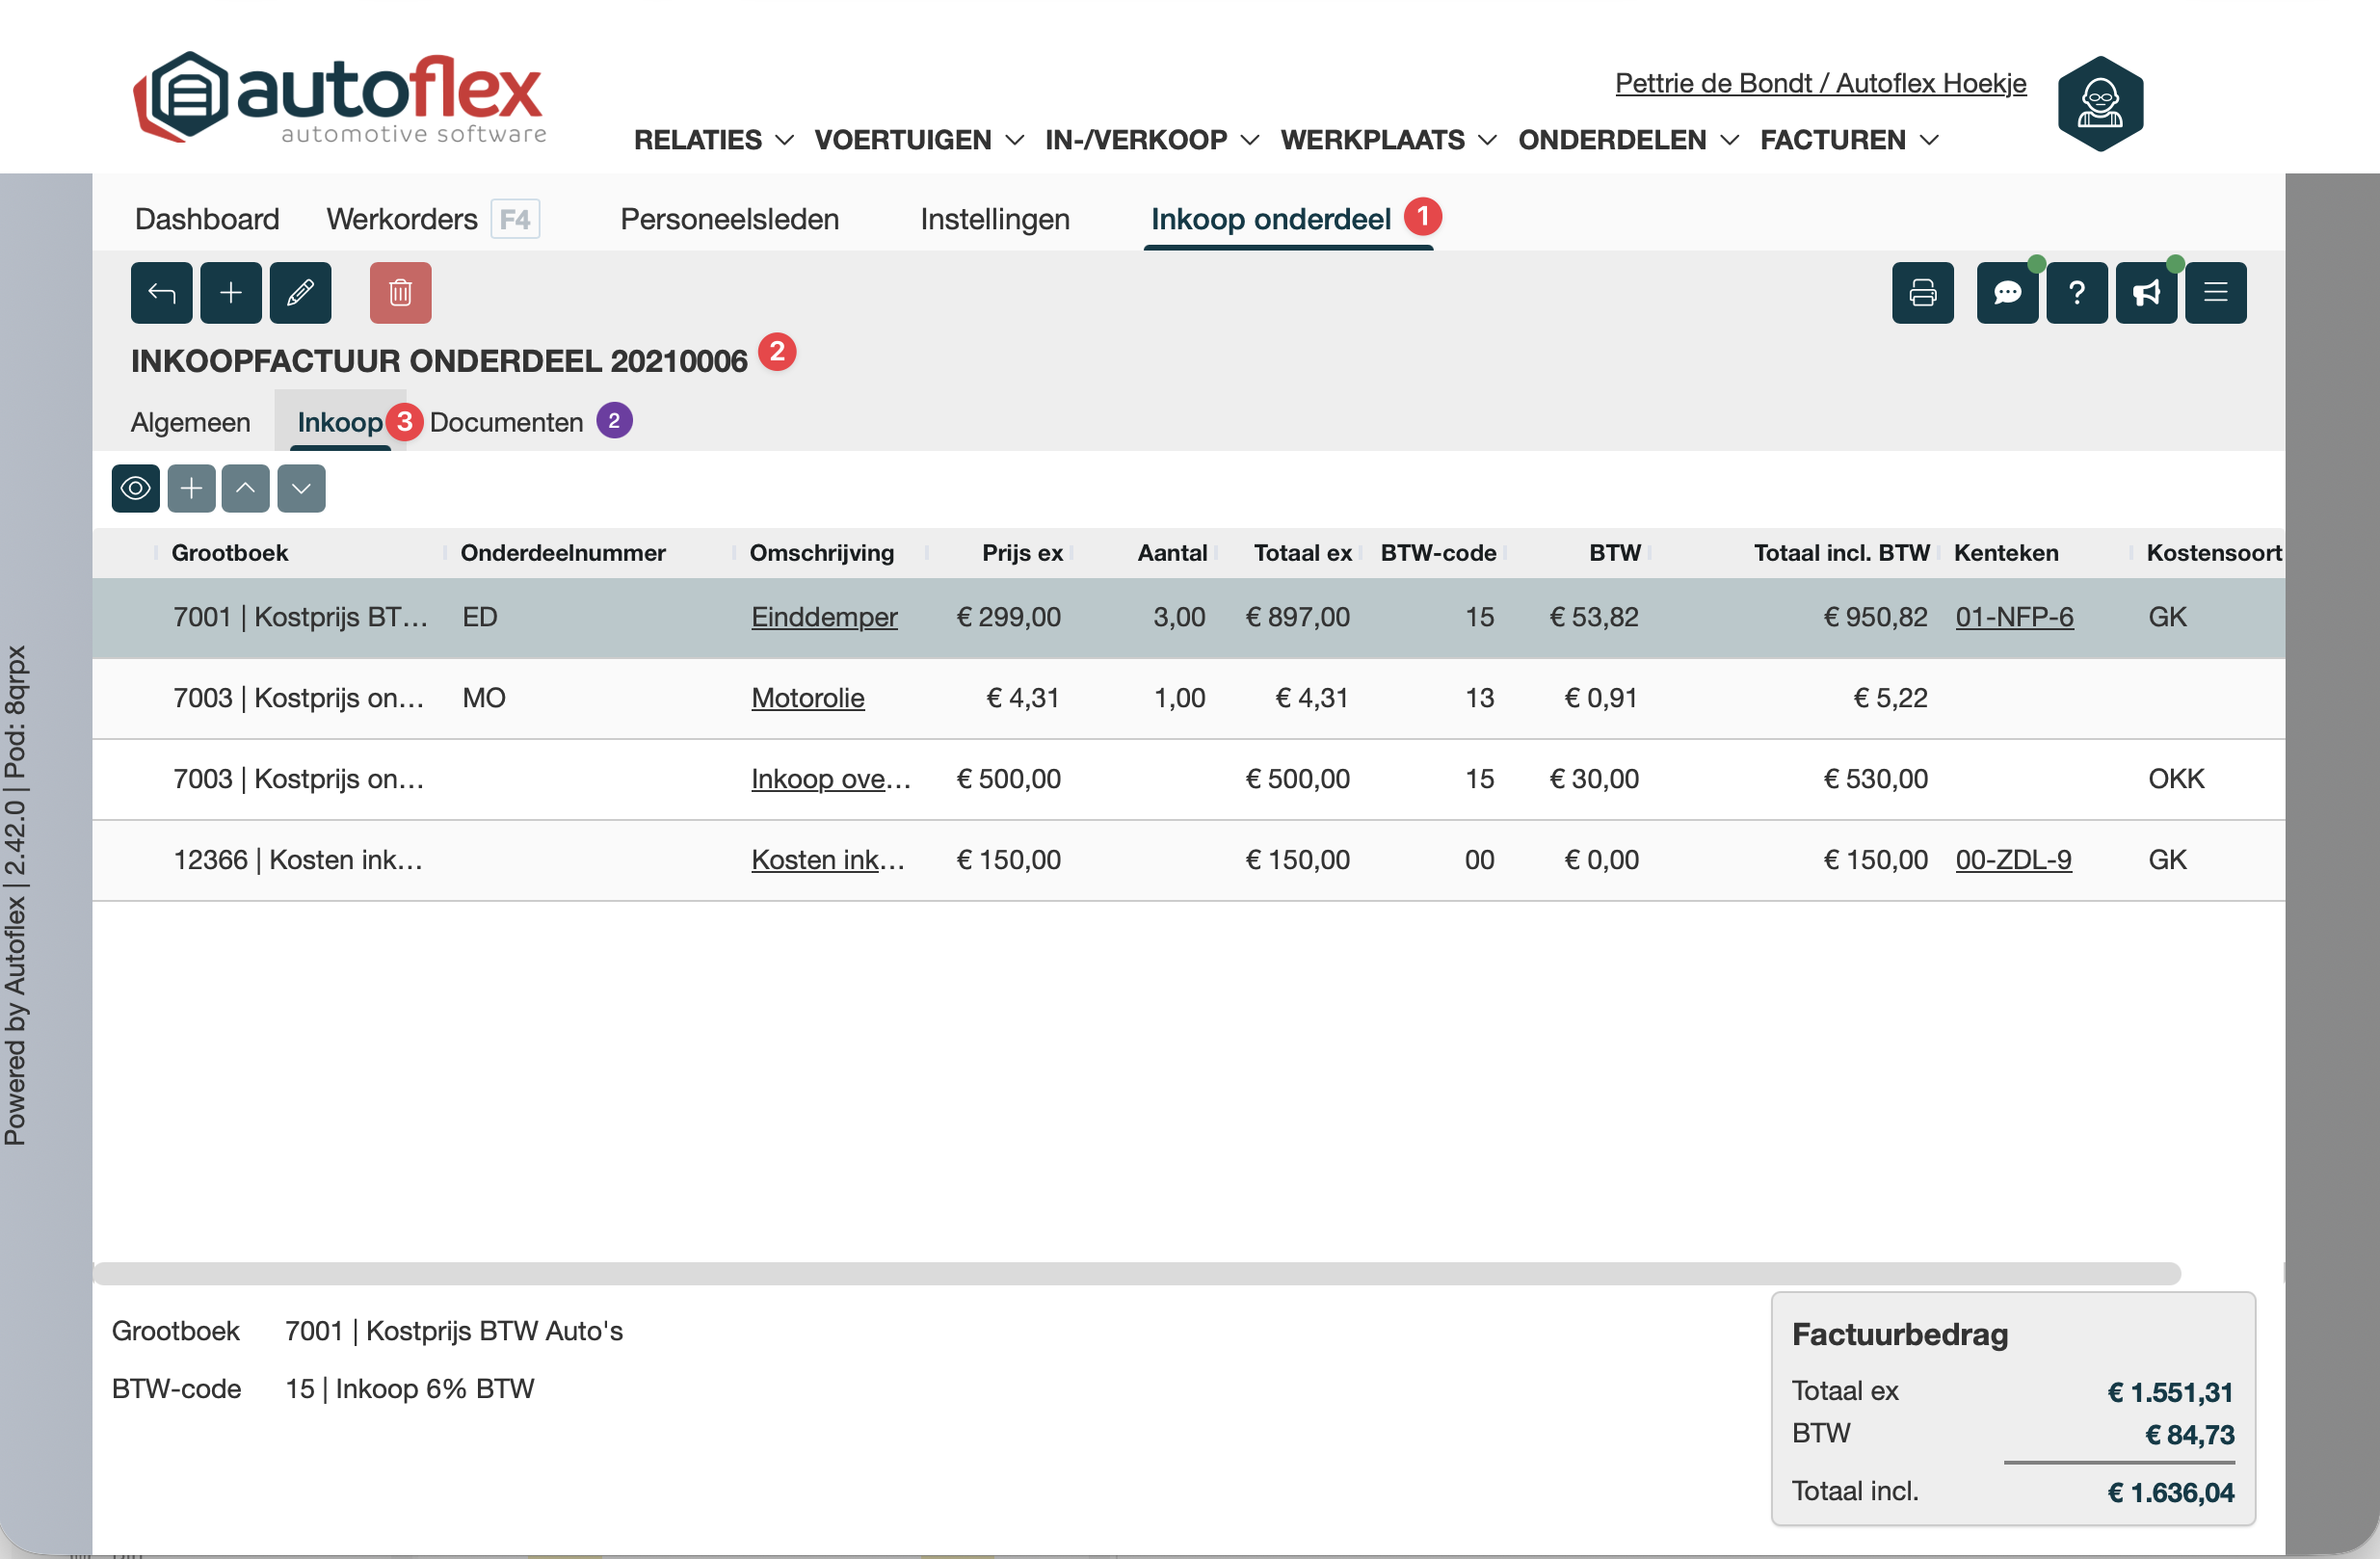Screen dimensions: 2380x1559
Task: Open the Instellingen tab
Action: click(x=995, y=219)
